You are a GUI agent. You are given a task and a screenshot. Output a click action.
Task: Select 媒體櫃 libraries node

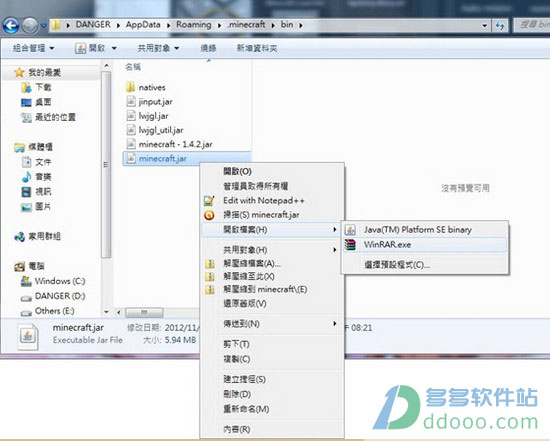coord(34,147)
